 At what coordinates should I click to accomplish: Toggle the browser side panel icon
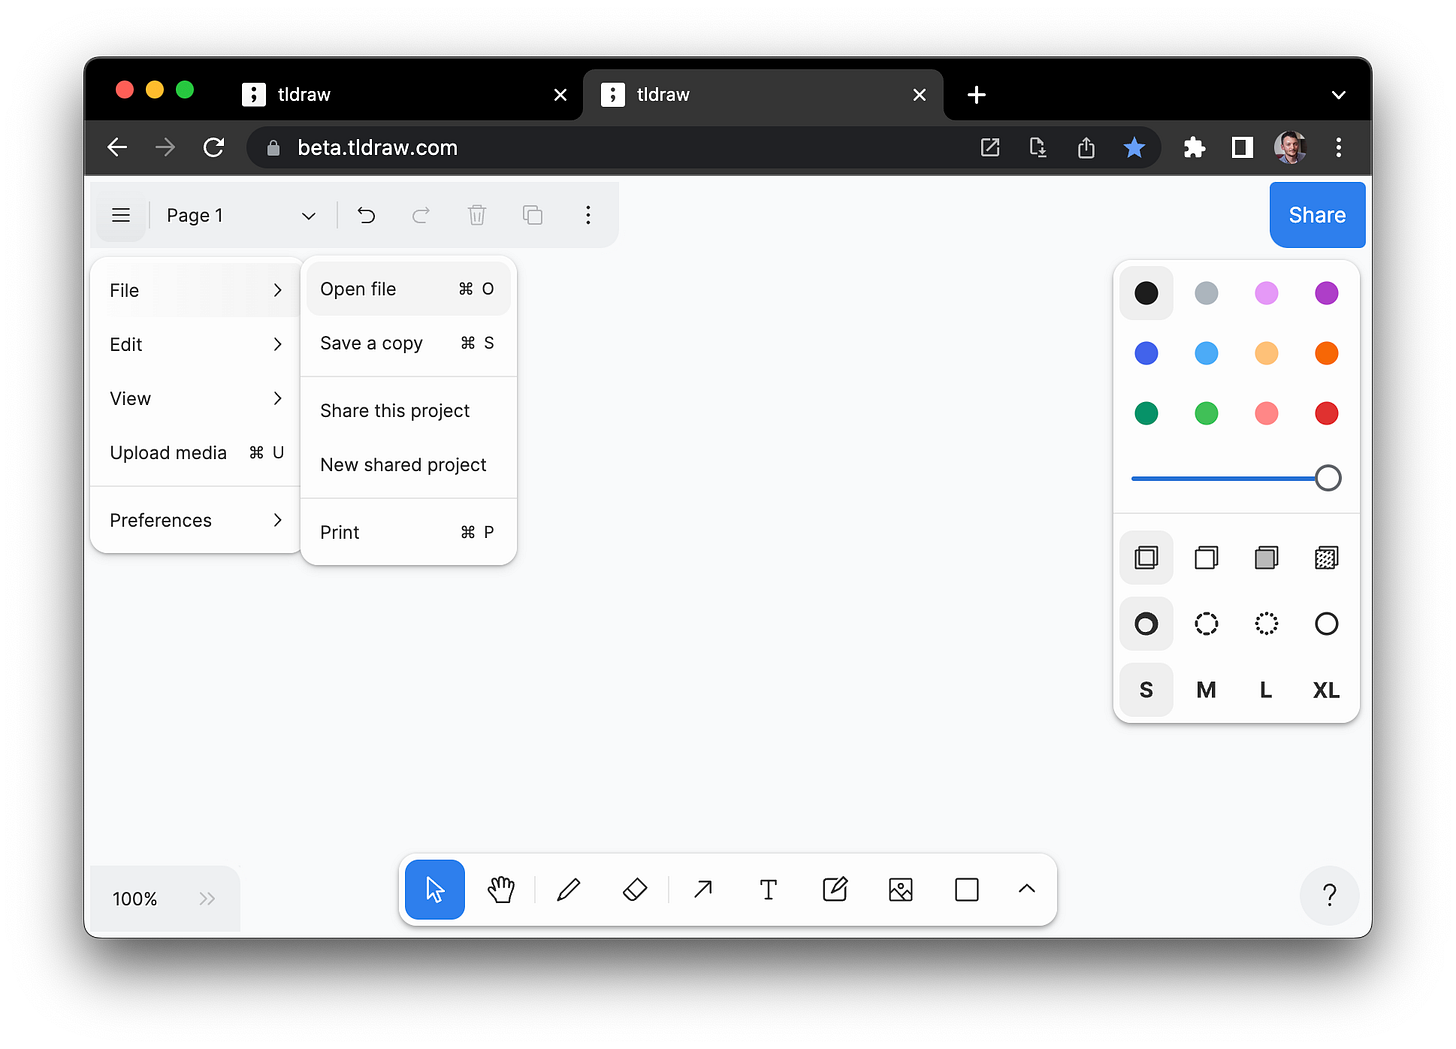[1242, 148]
